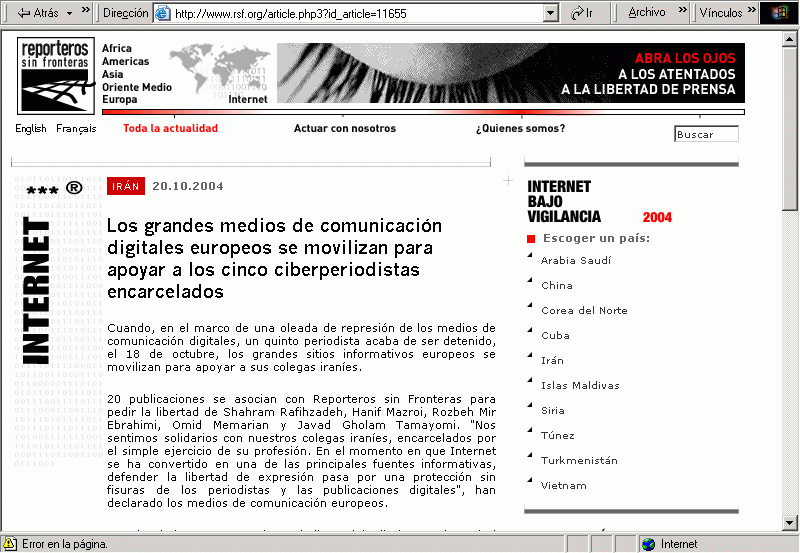Open the Americas region link
The width and height of the screenshot is (800, 553).
pos(126,61)
